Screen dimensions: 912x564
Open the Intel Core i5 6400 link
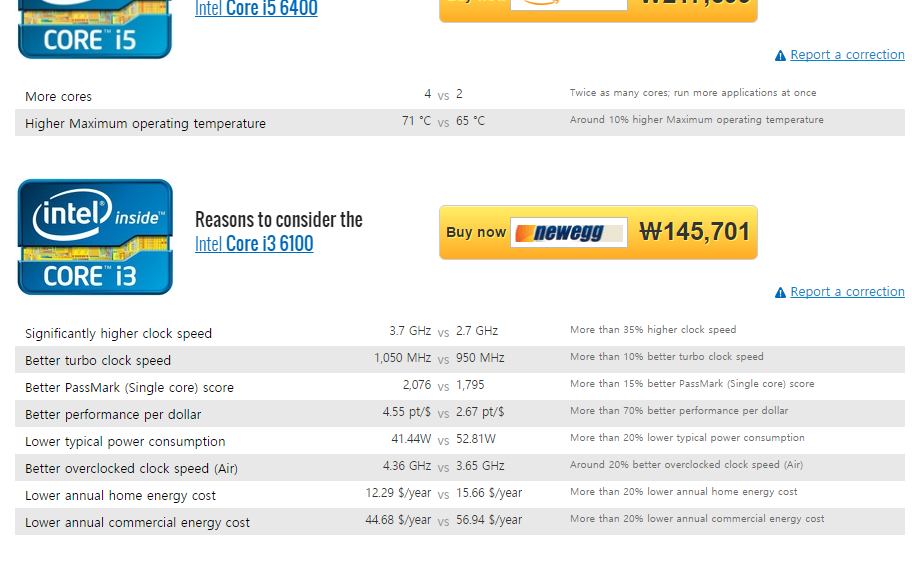pyautogui.click(x=256, y=9)
